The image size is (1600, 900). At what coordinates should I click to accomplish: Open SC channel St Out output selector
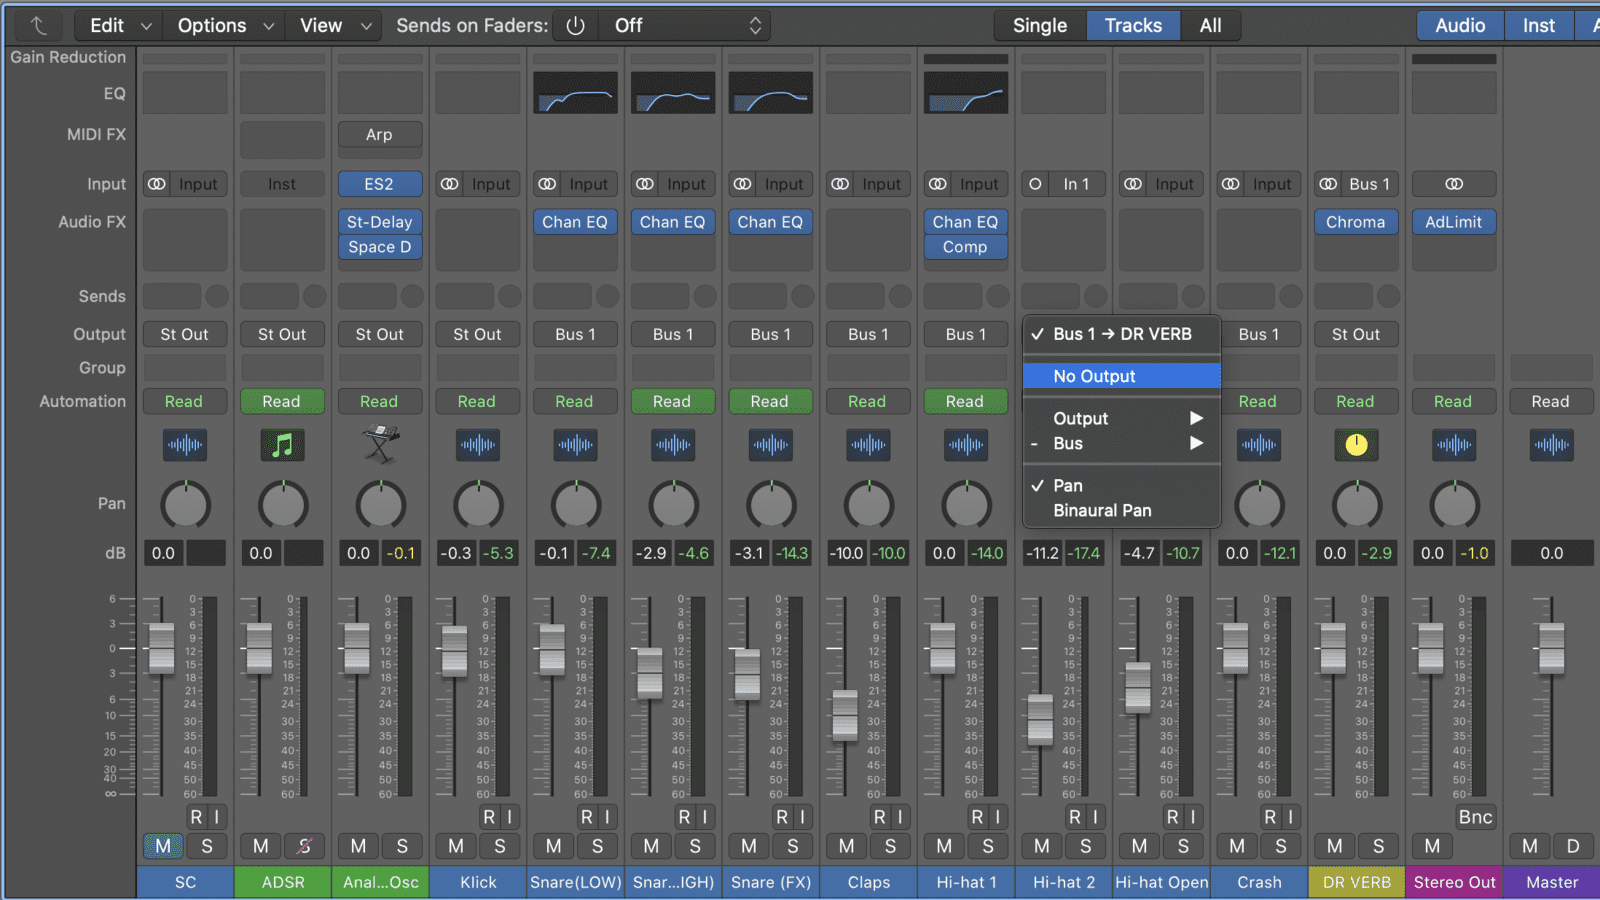(x=185, y=334)
